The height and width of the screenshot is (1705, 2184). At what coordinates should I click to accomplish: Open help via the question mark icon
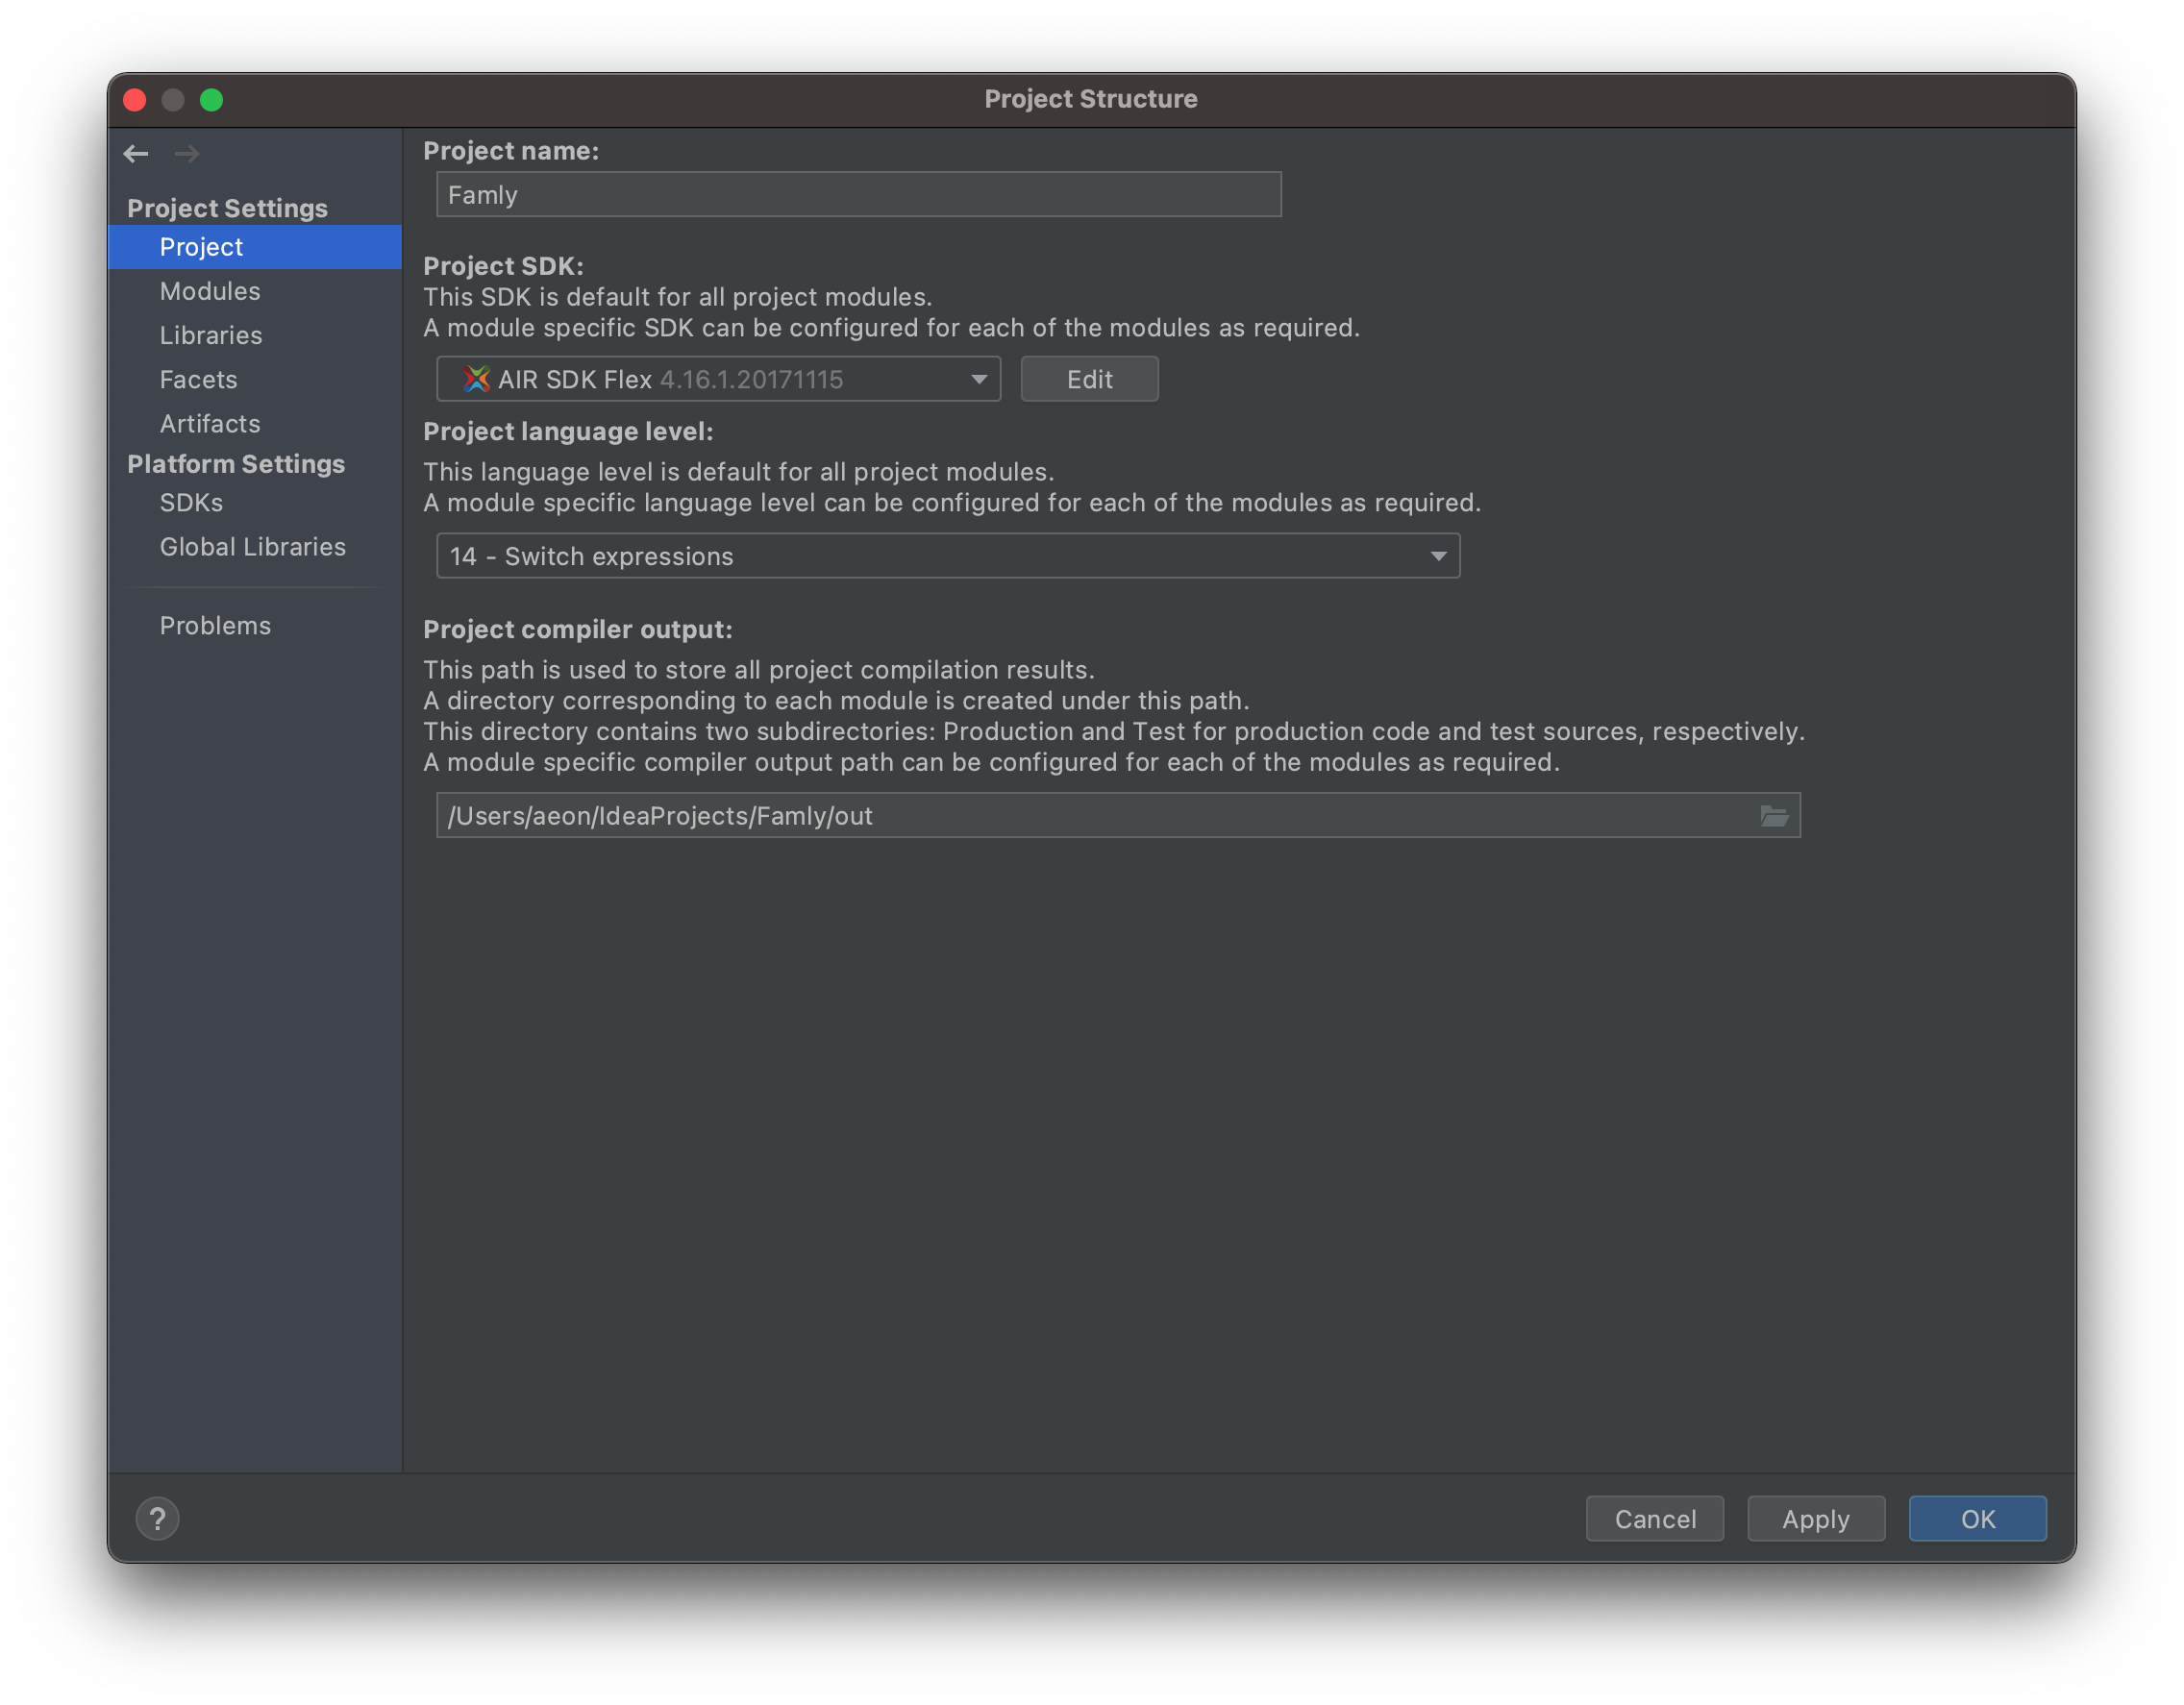pos(158,1518)
